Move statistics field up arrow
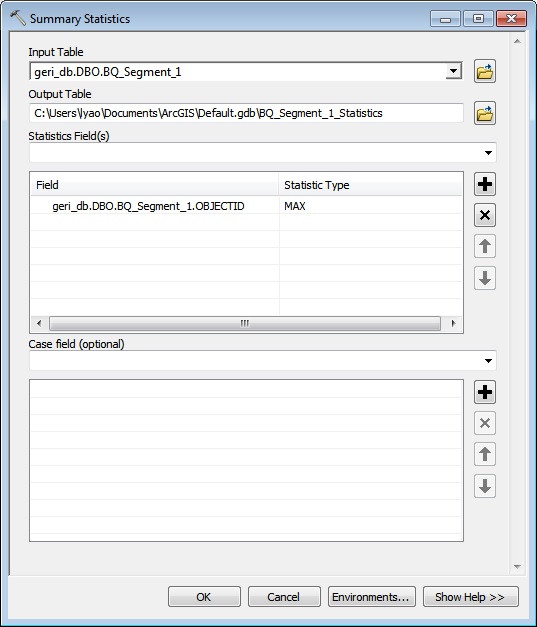Screen dimensions: 537x627 tap(485, 246)
